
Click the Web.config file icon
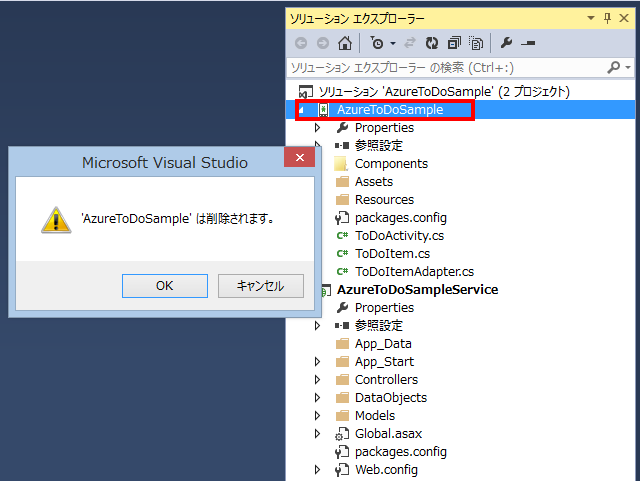point(342,470)
